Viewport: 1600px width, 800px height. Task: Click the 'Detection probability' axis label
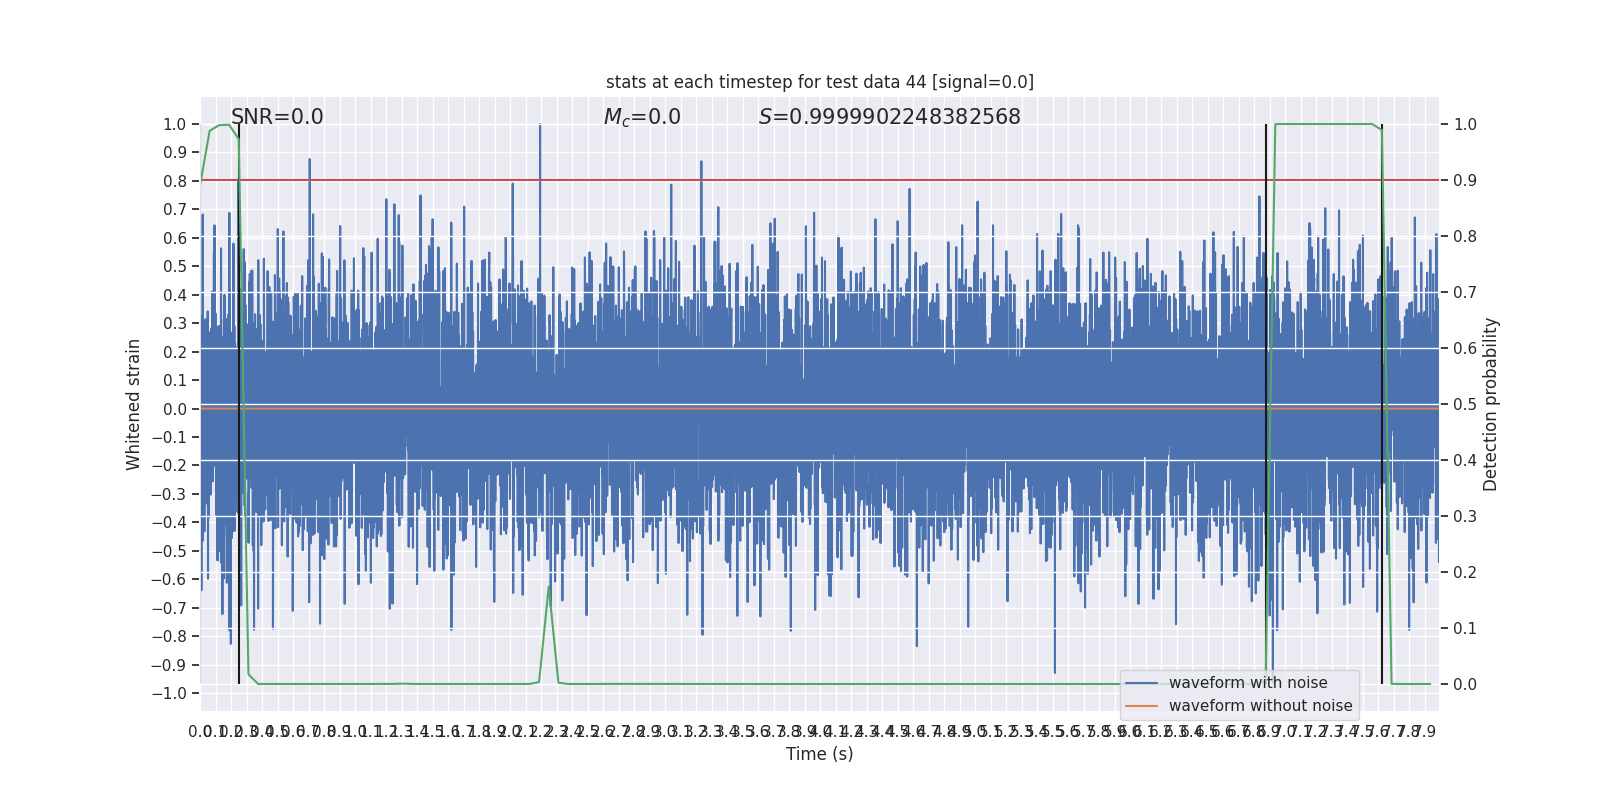click(x=1491, y=404)
